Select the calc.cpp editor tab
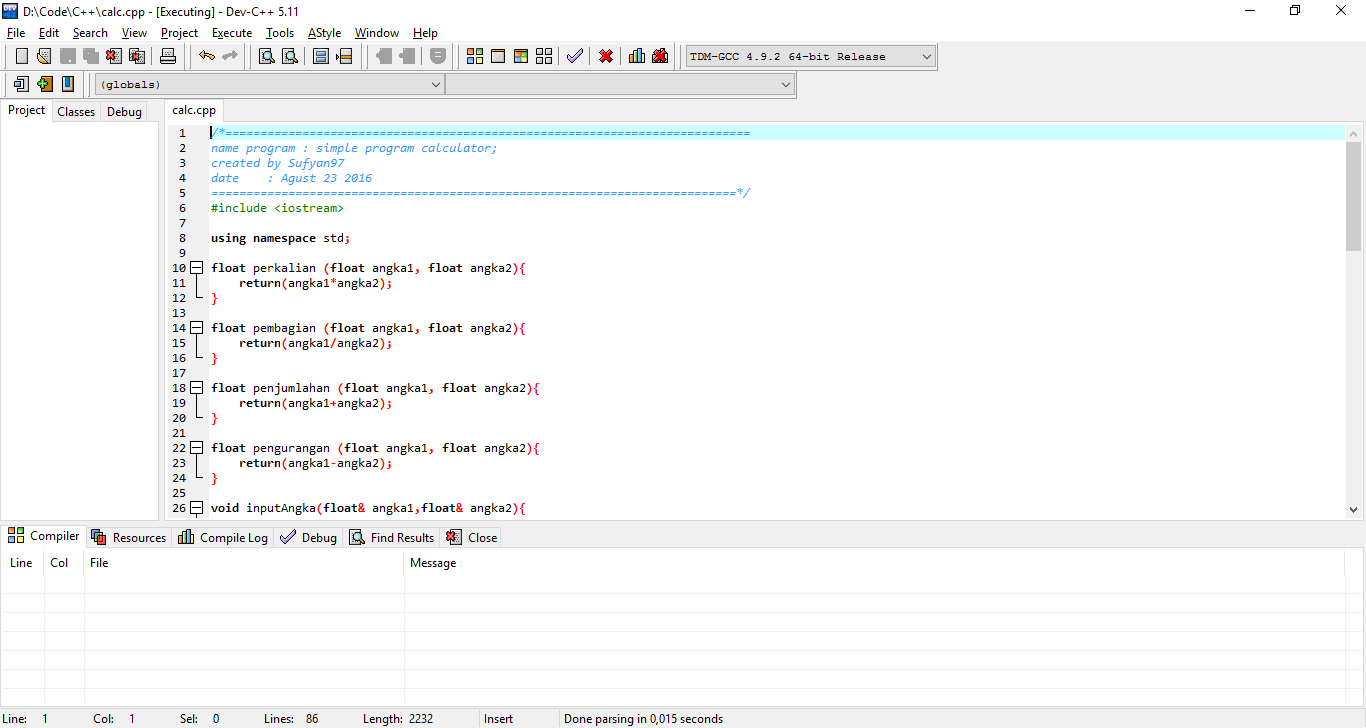Image resolution: width=1366 pixels, height=728 pixels. click(194, 110)
